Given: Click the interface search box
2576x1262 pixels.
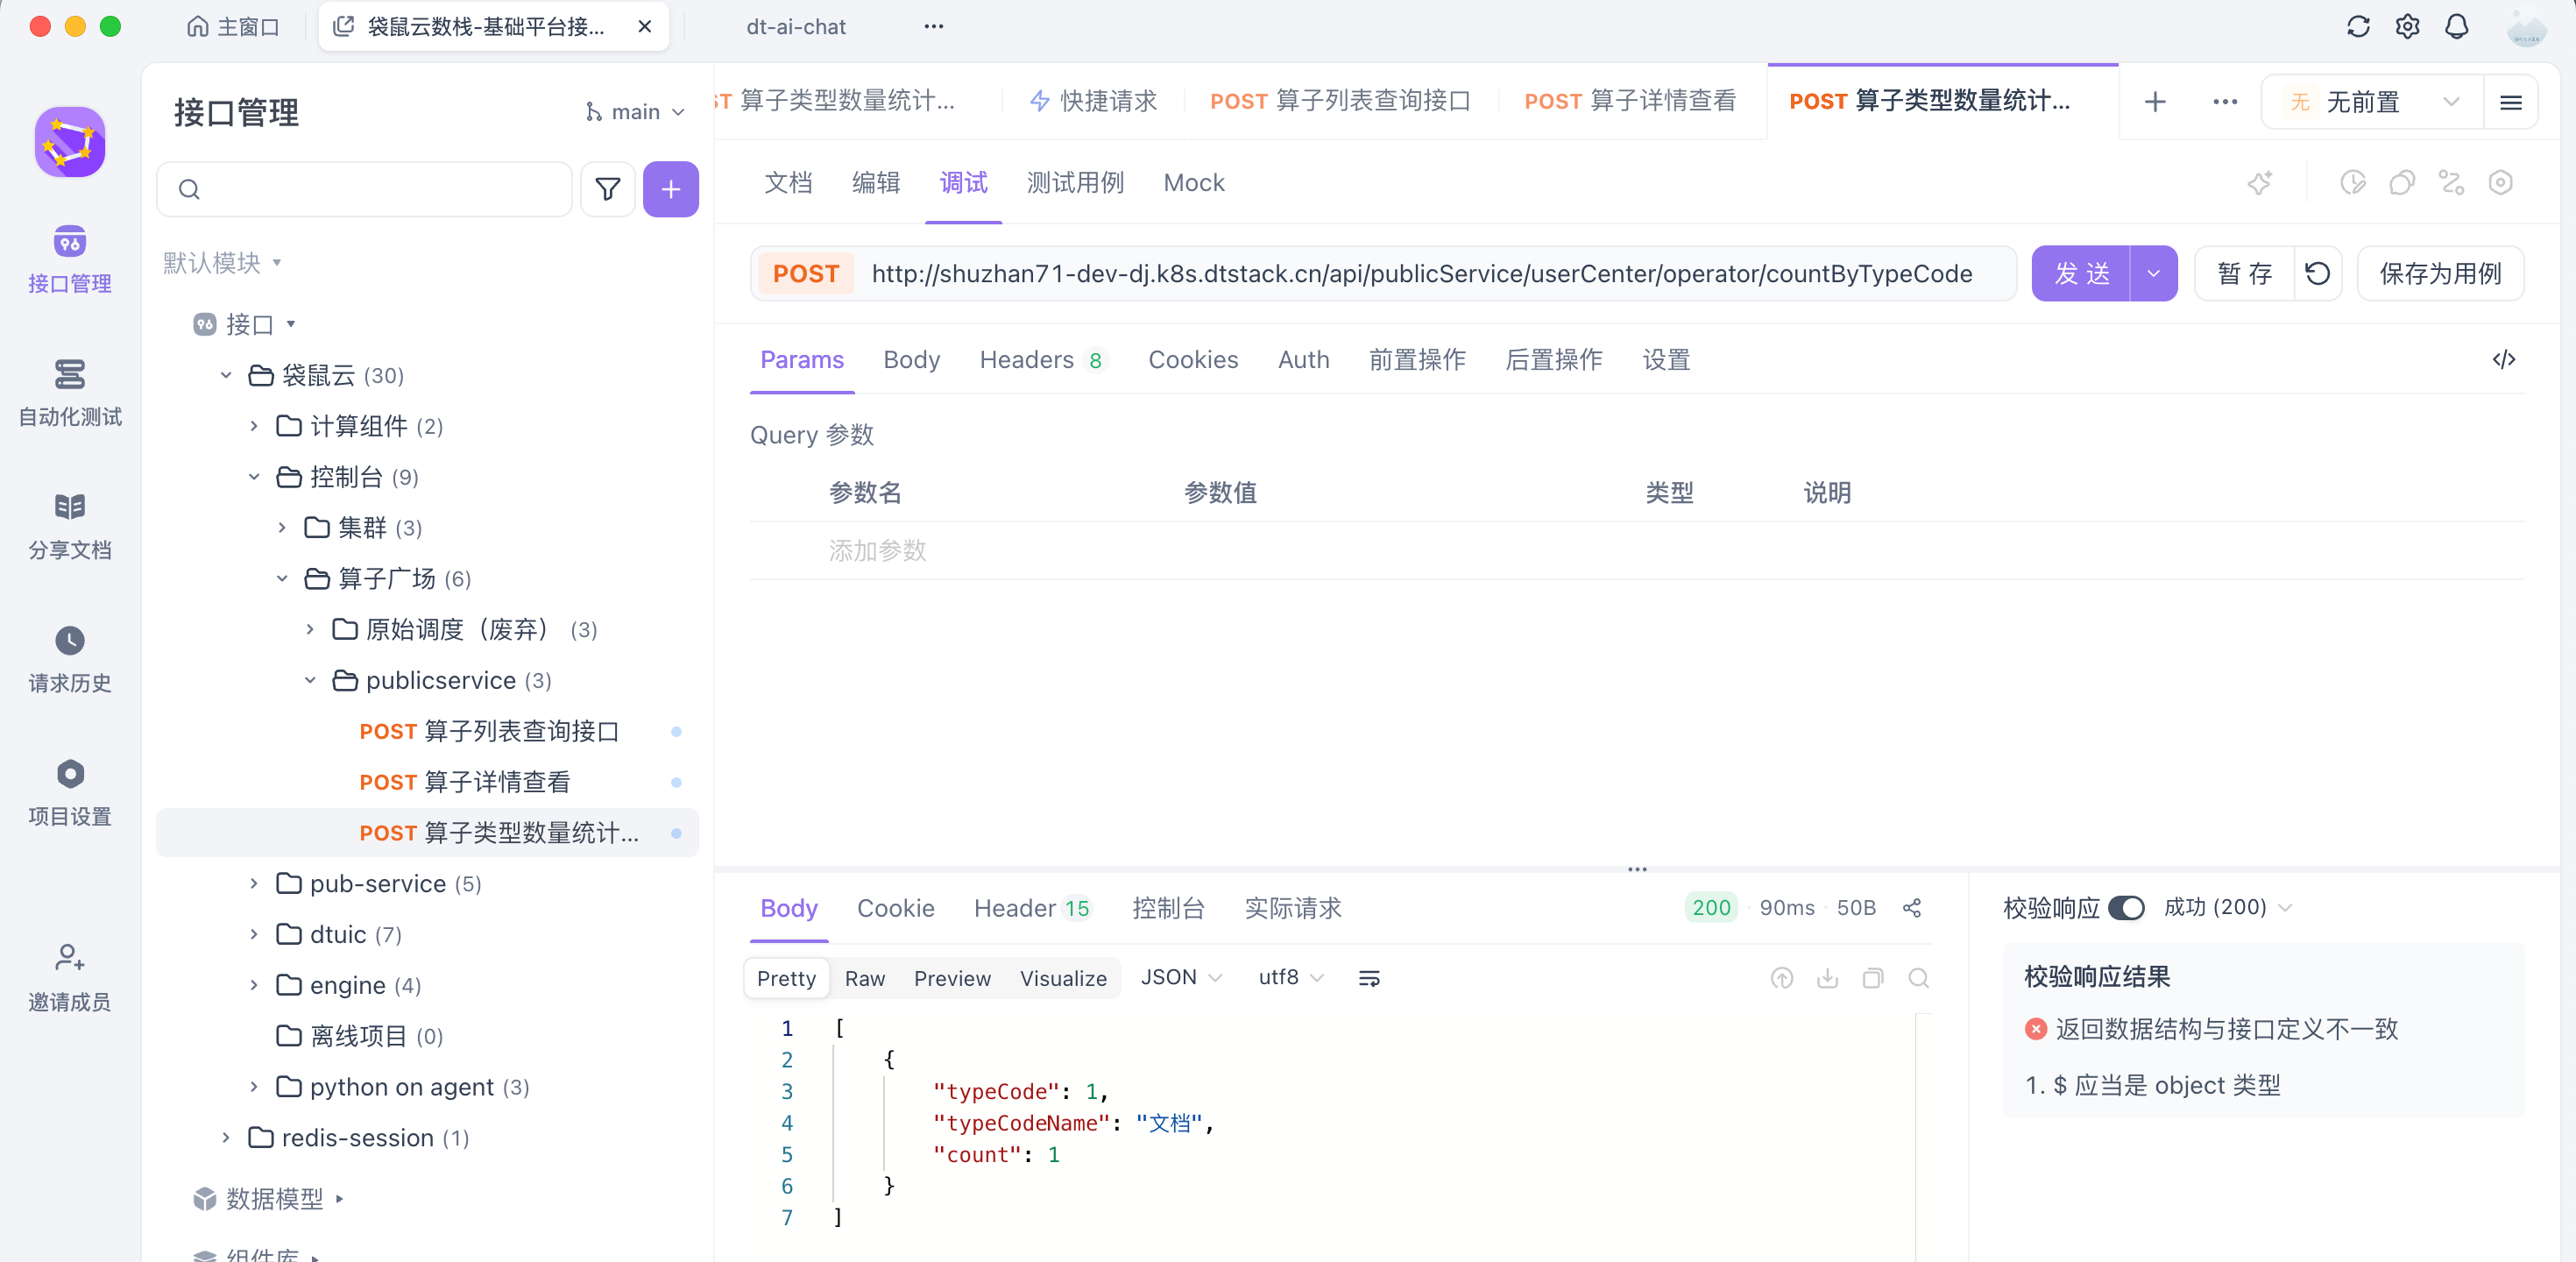Looking at the screenshot, I should [365, 189].
